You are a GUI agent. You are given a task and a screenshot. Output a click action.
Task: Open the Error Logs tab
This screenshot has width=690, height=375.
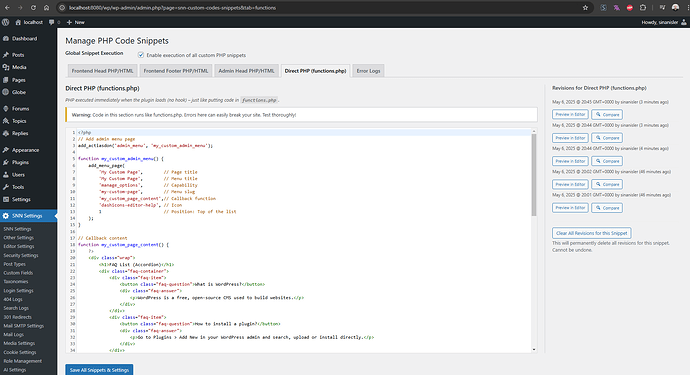click(368, 71)
